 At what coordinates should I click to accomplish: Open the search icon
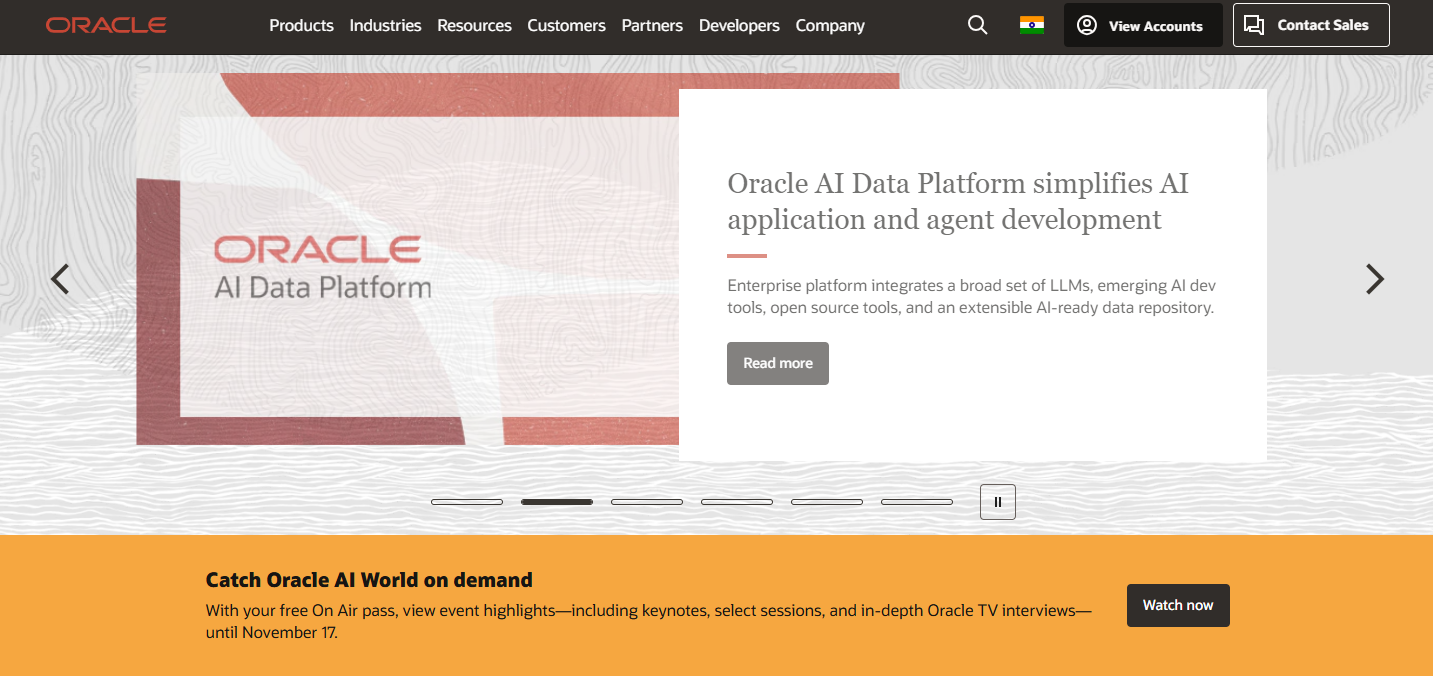[977, 25]
